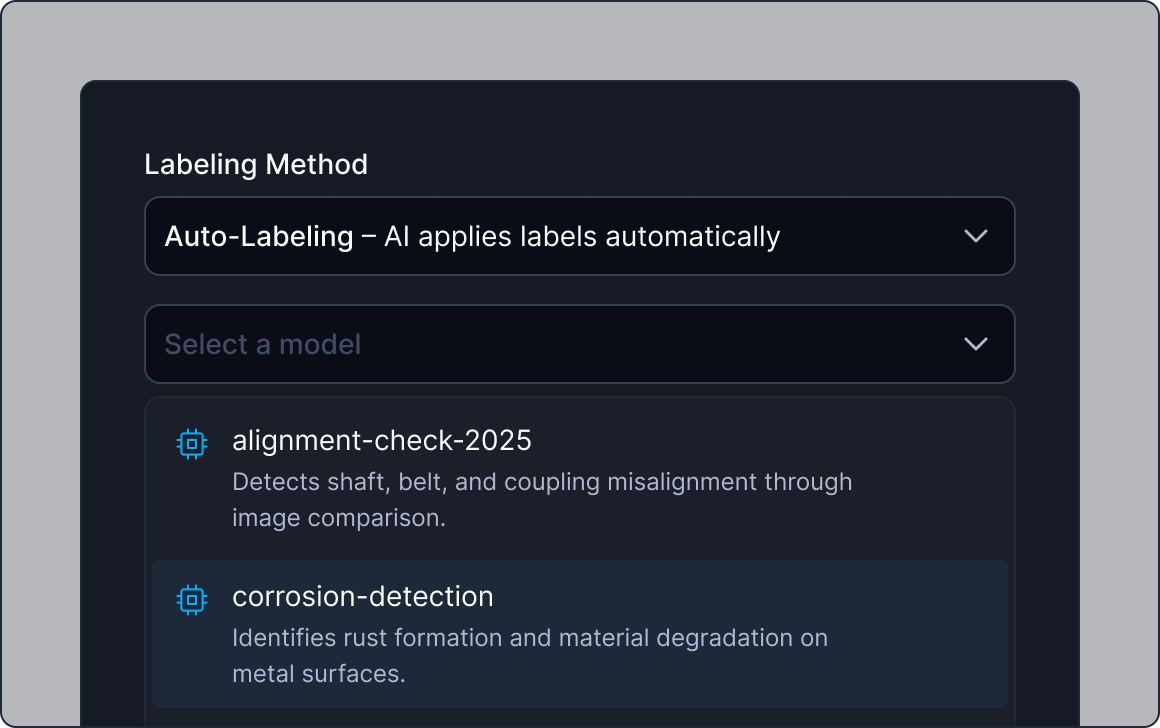
Task: Click the rust formation description text
Action: tap(530, 655)
